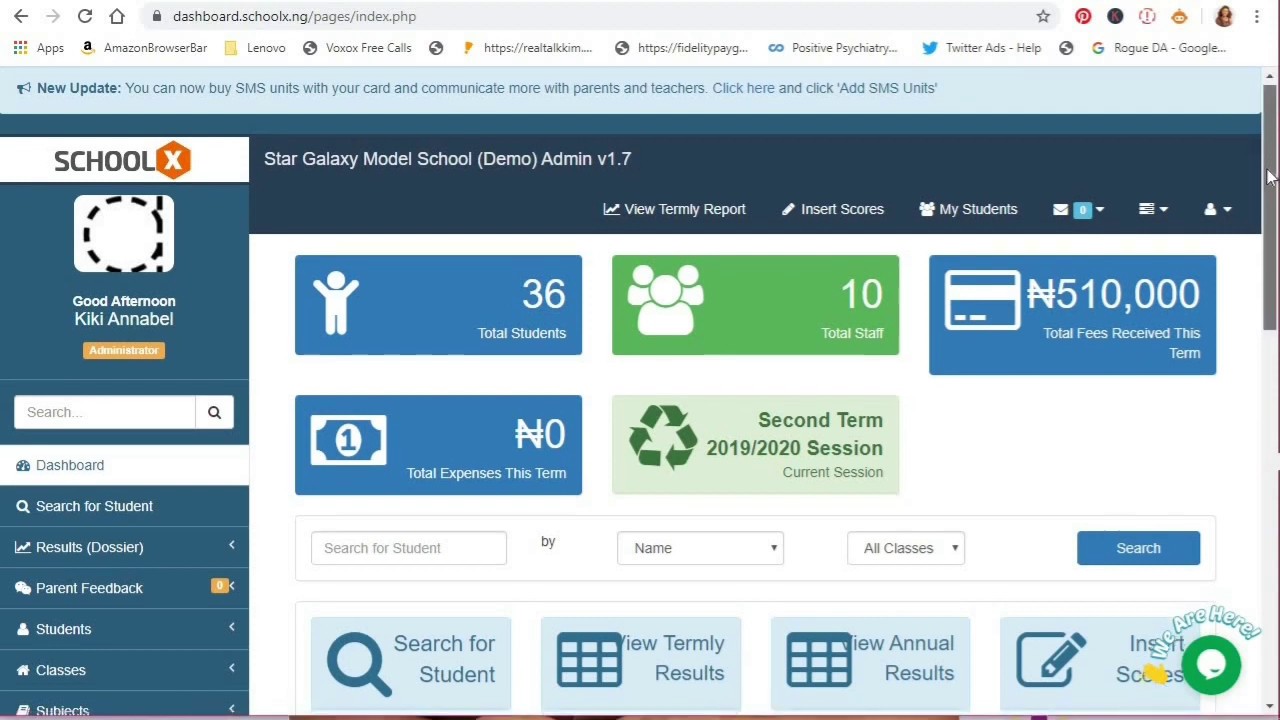Screen dimensions: 1280x720
Task: Click the View Annual Results grid icon
Action: pyautogui.click(x=818, y=660)
